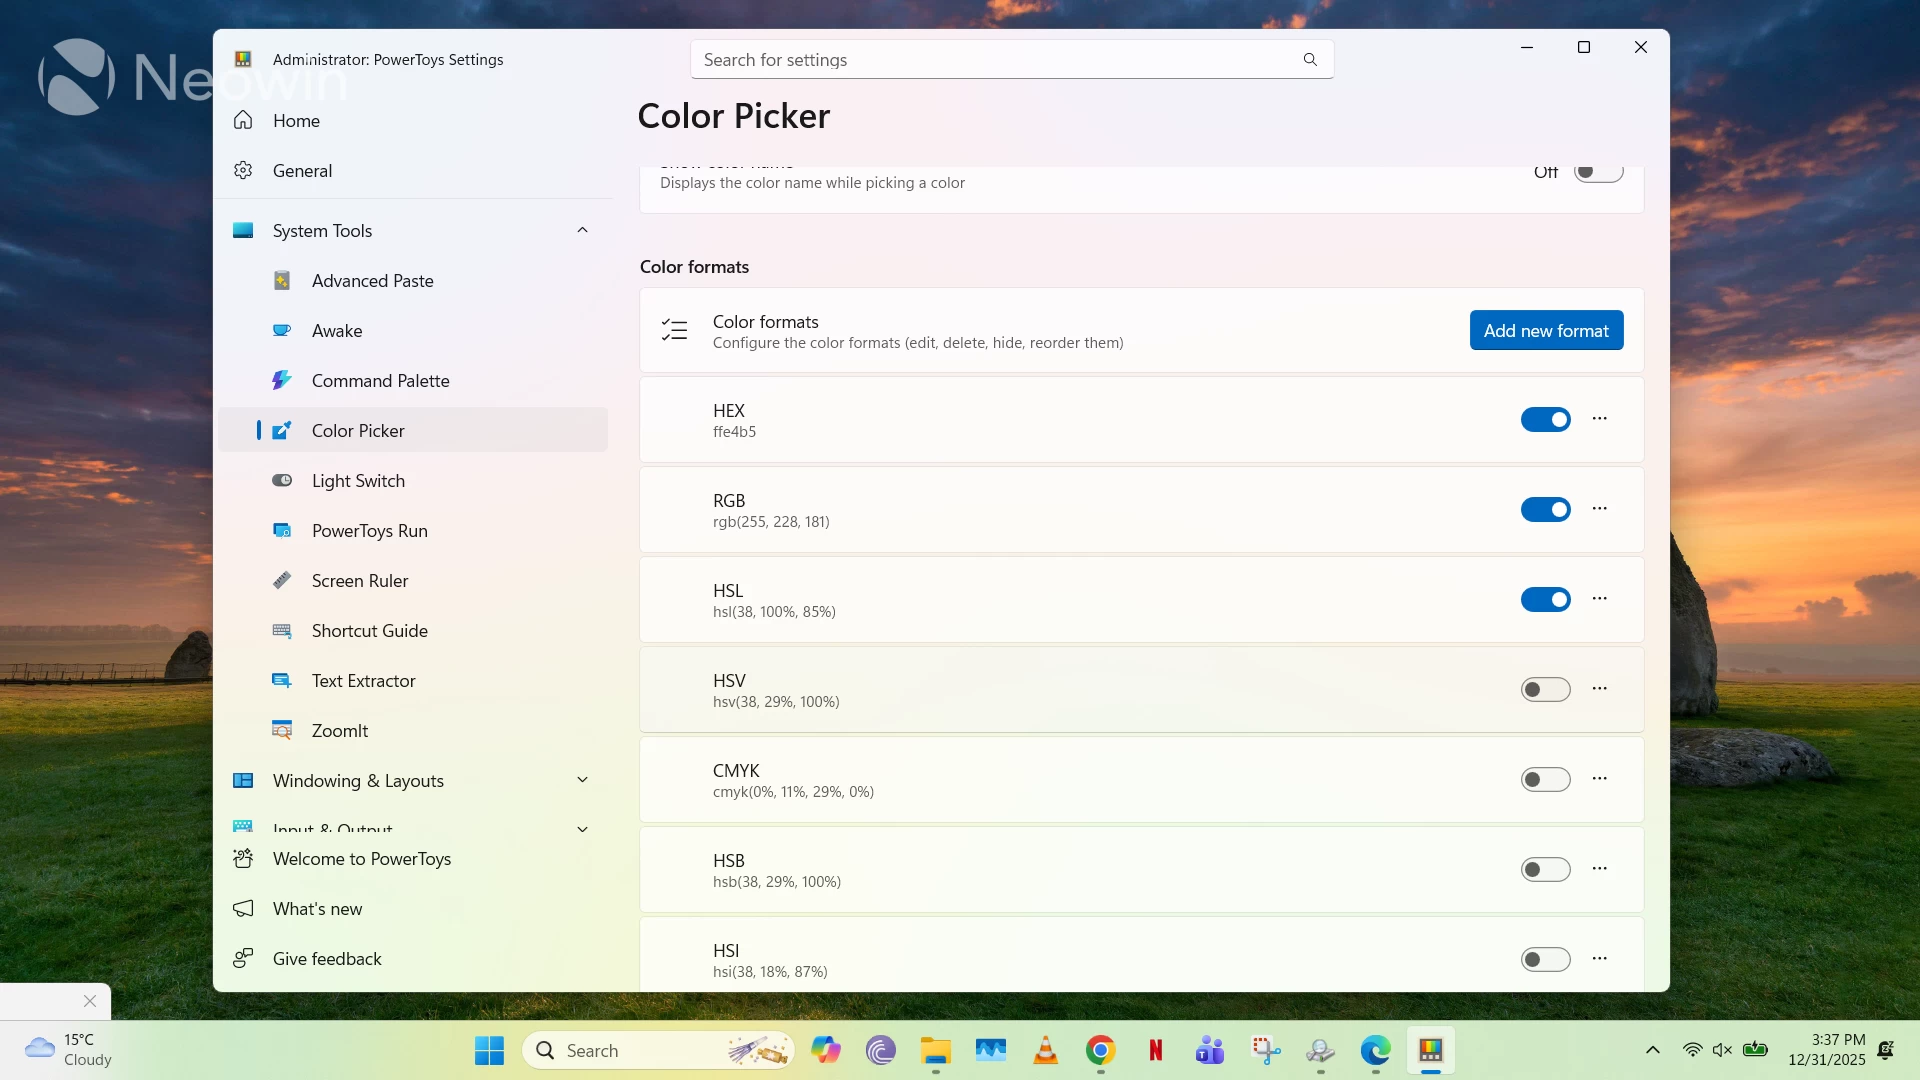Open the ZoomIt icon
The height and width of the screenshot is (1080, 1920).
click(282, 731)
